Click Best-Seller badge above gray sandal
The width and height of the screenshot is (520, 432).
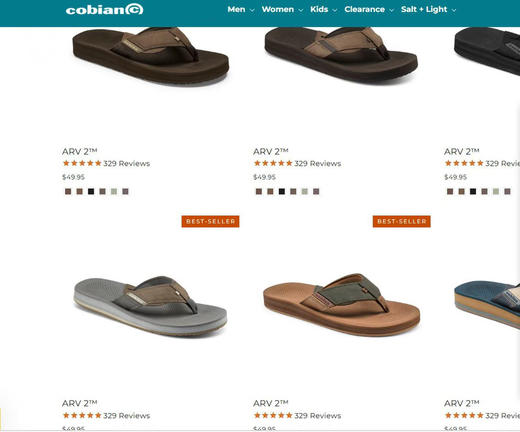click(x=210, y=221)
